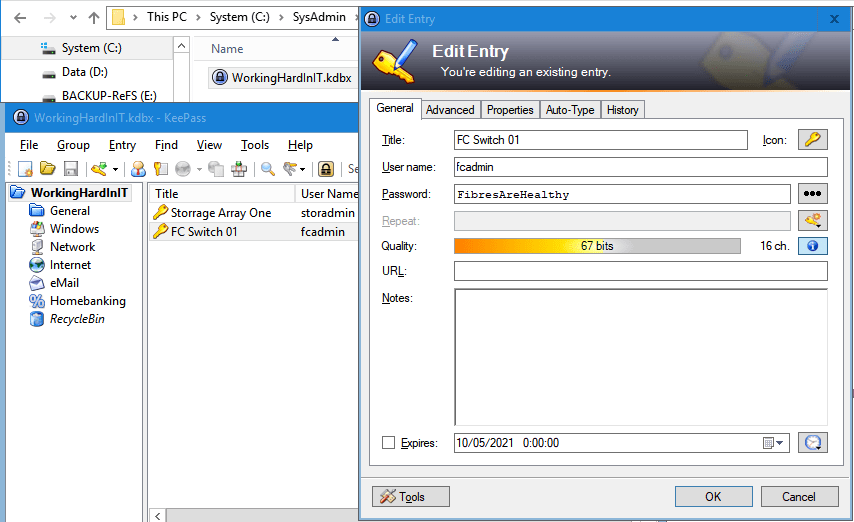Select the FC Switch 01 entry row

tap(254, 232)
